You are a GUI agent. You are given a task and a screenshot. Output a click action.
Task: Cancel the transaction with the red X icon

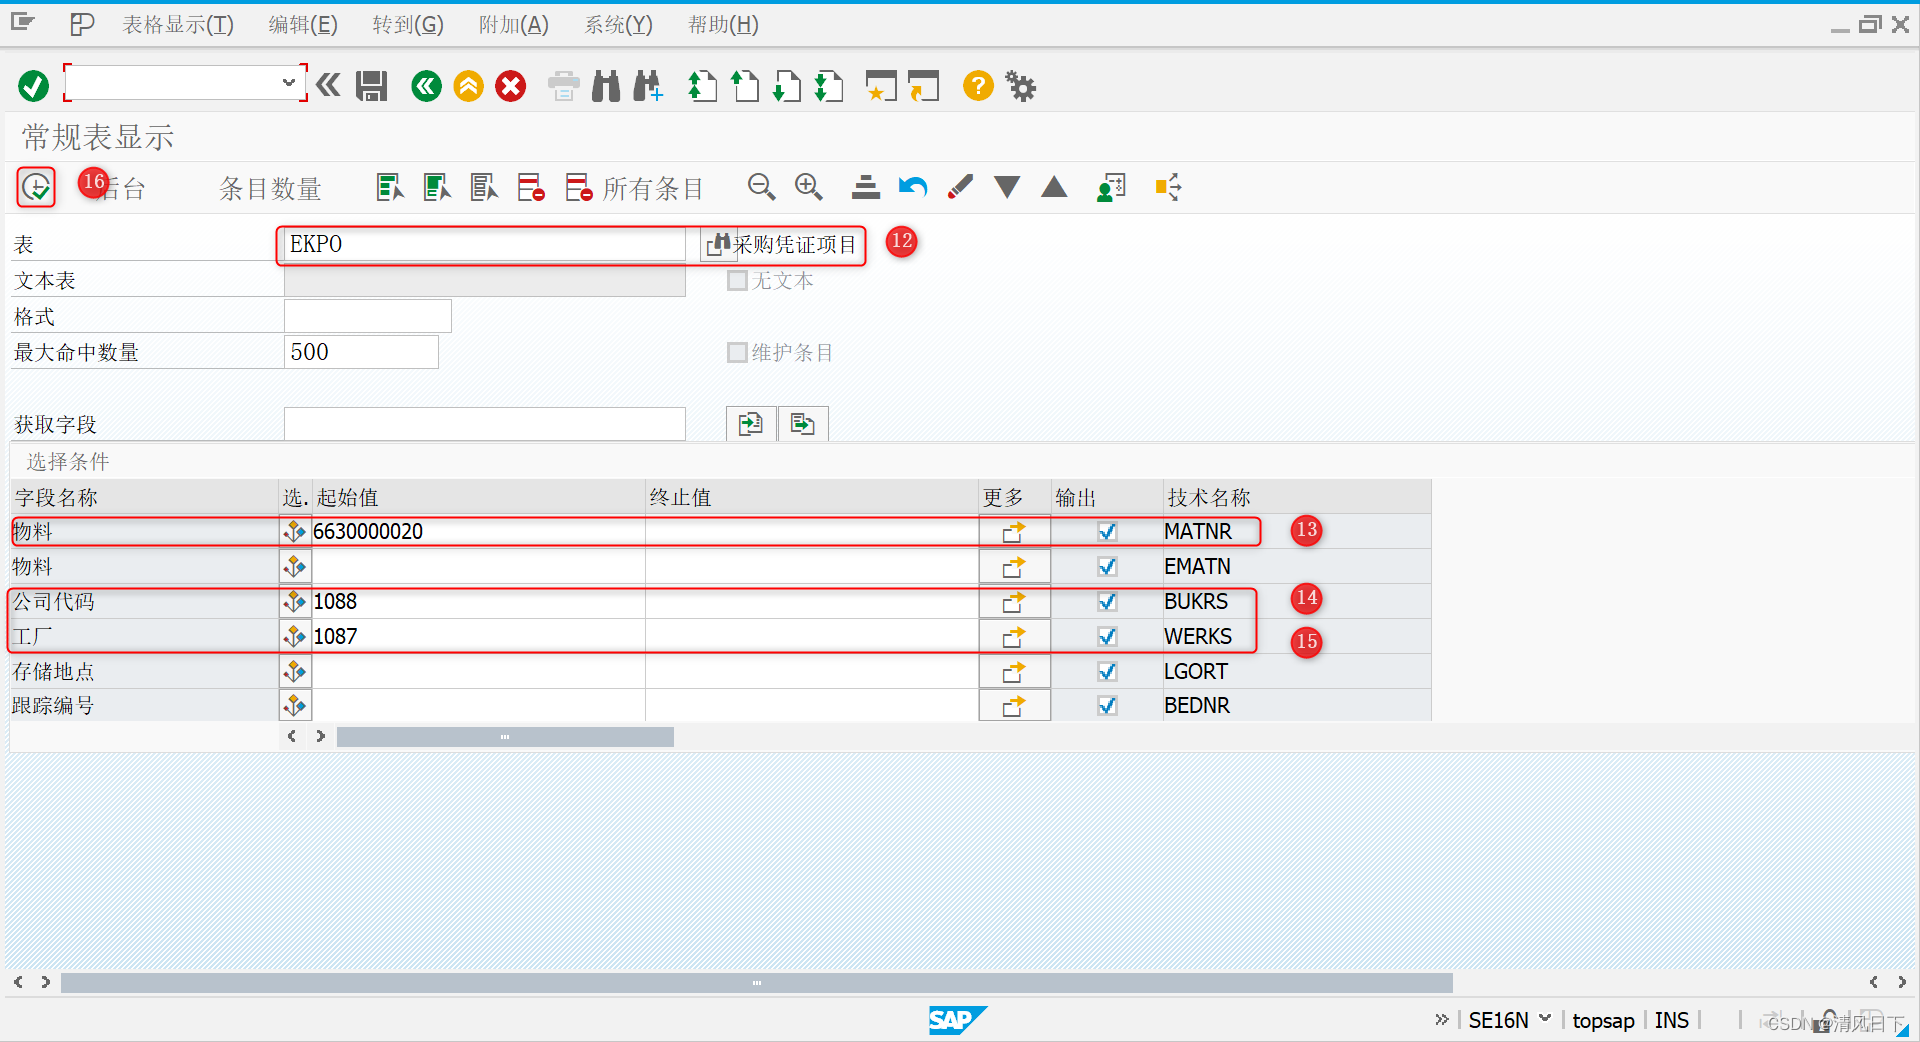(x=510, y=86)
